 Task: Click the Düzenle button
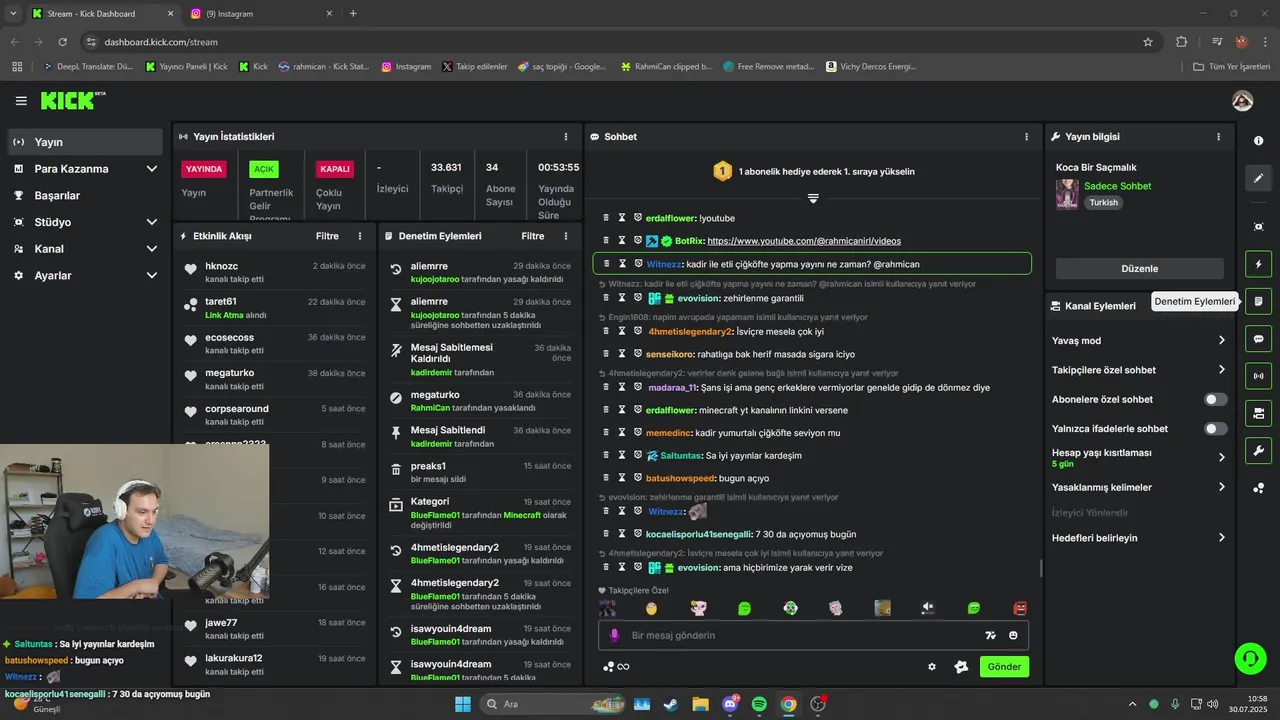tap(1139, 268)
